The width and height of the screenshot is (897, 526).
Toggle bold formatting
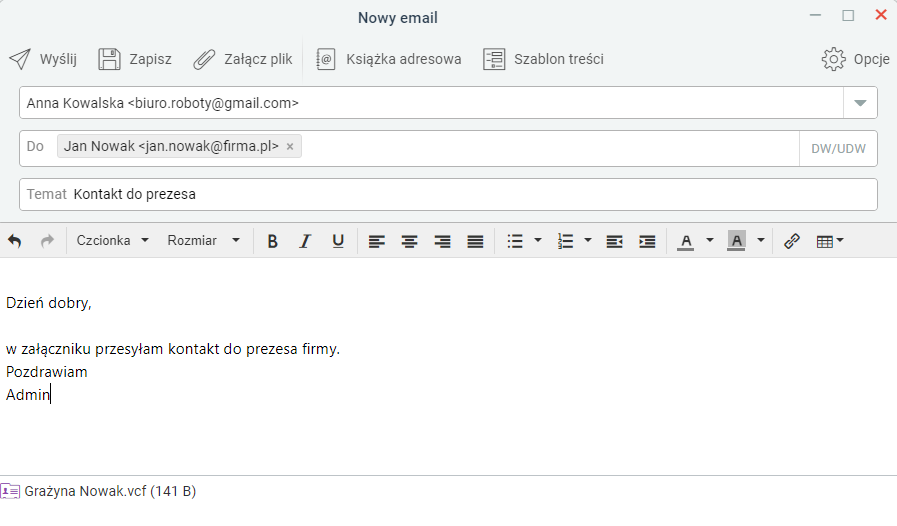(x=273, y=242)
